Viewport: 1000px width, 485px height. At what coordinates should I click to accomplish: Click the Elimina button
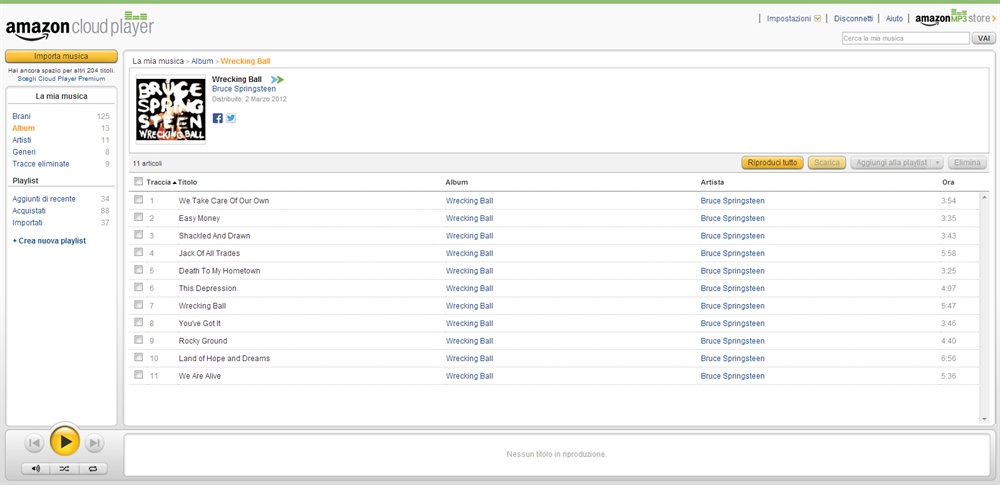tap(967, 163)
